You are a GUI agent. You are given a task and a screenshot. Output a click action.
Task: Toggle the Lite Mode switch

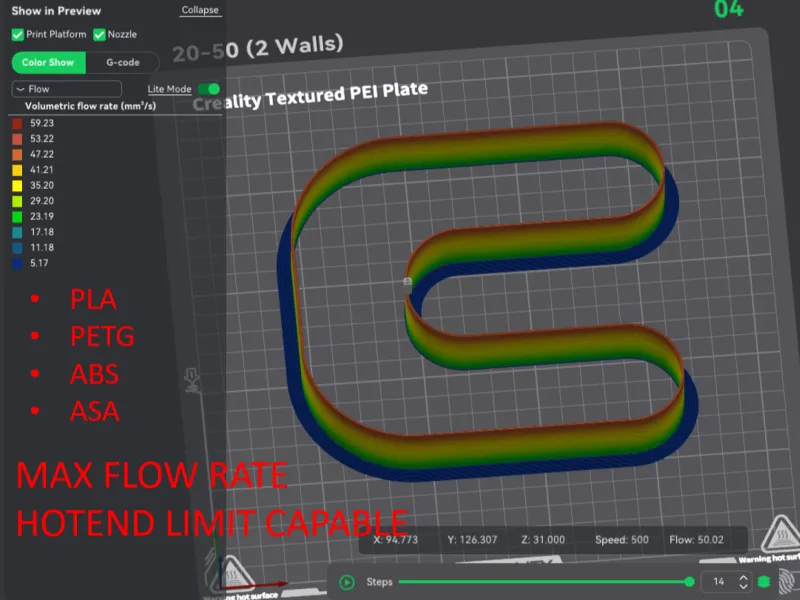[x=209, y=89]
